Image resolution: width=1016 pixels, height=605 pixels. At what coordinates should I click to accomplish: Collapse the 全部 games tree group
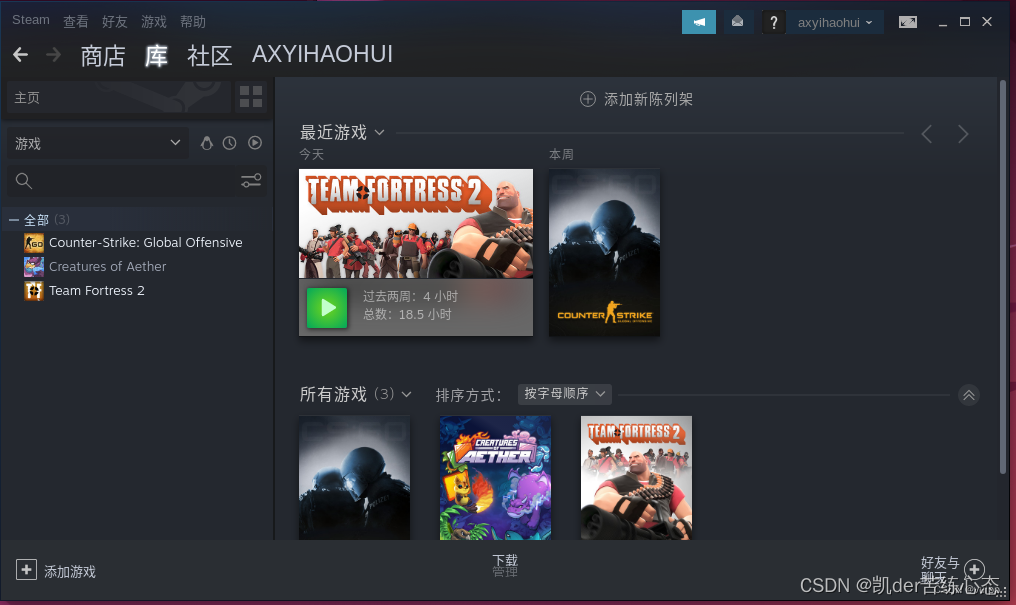(x=14, y=220)
